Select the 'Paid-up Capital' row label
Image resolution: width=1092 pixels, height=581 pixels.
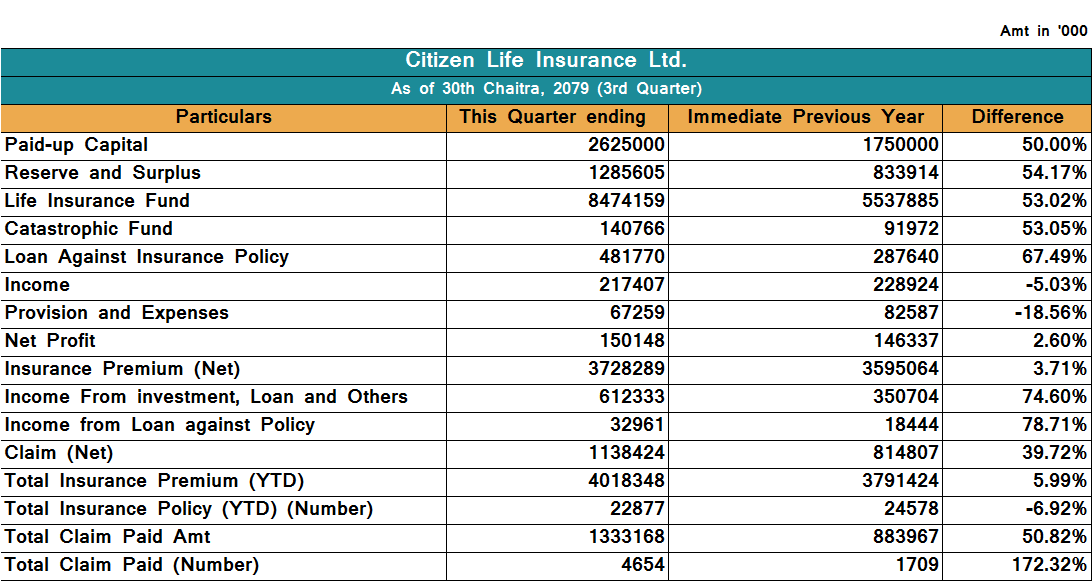(x=77, y=145)
